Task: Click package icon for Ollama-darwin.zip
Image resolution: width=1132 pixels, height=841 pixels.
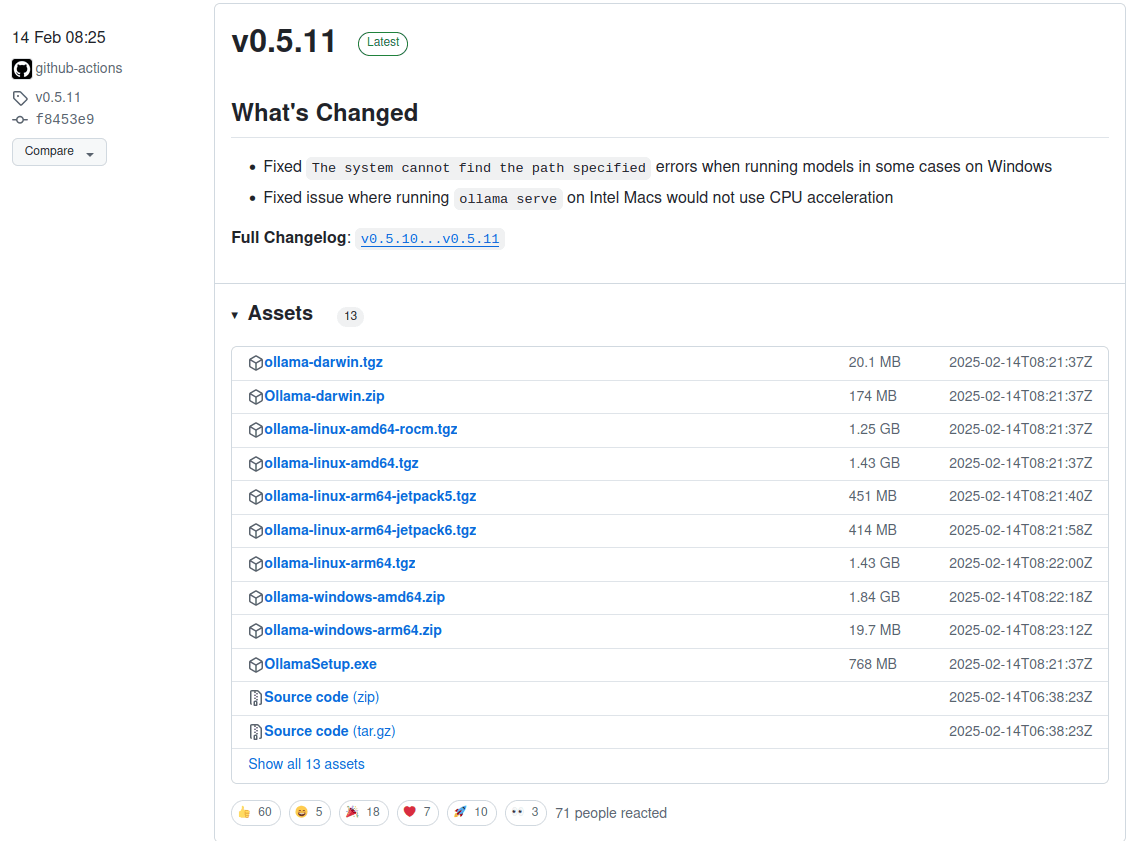Action: click(256, 397)
